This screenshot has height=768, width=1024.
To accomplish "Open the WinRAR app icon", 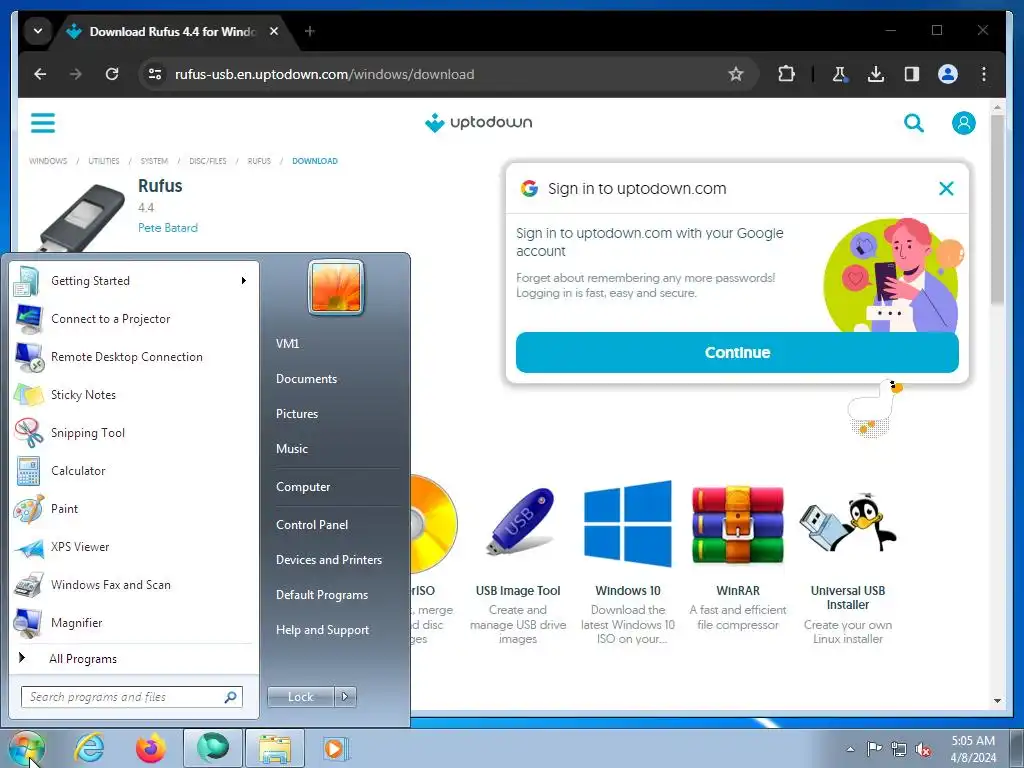I will pos(737,526).
